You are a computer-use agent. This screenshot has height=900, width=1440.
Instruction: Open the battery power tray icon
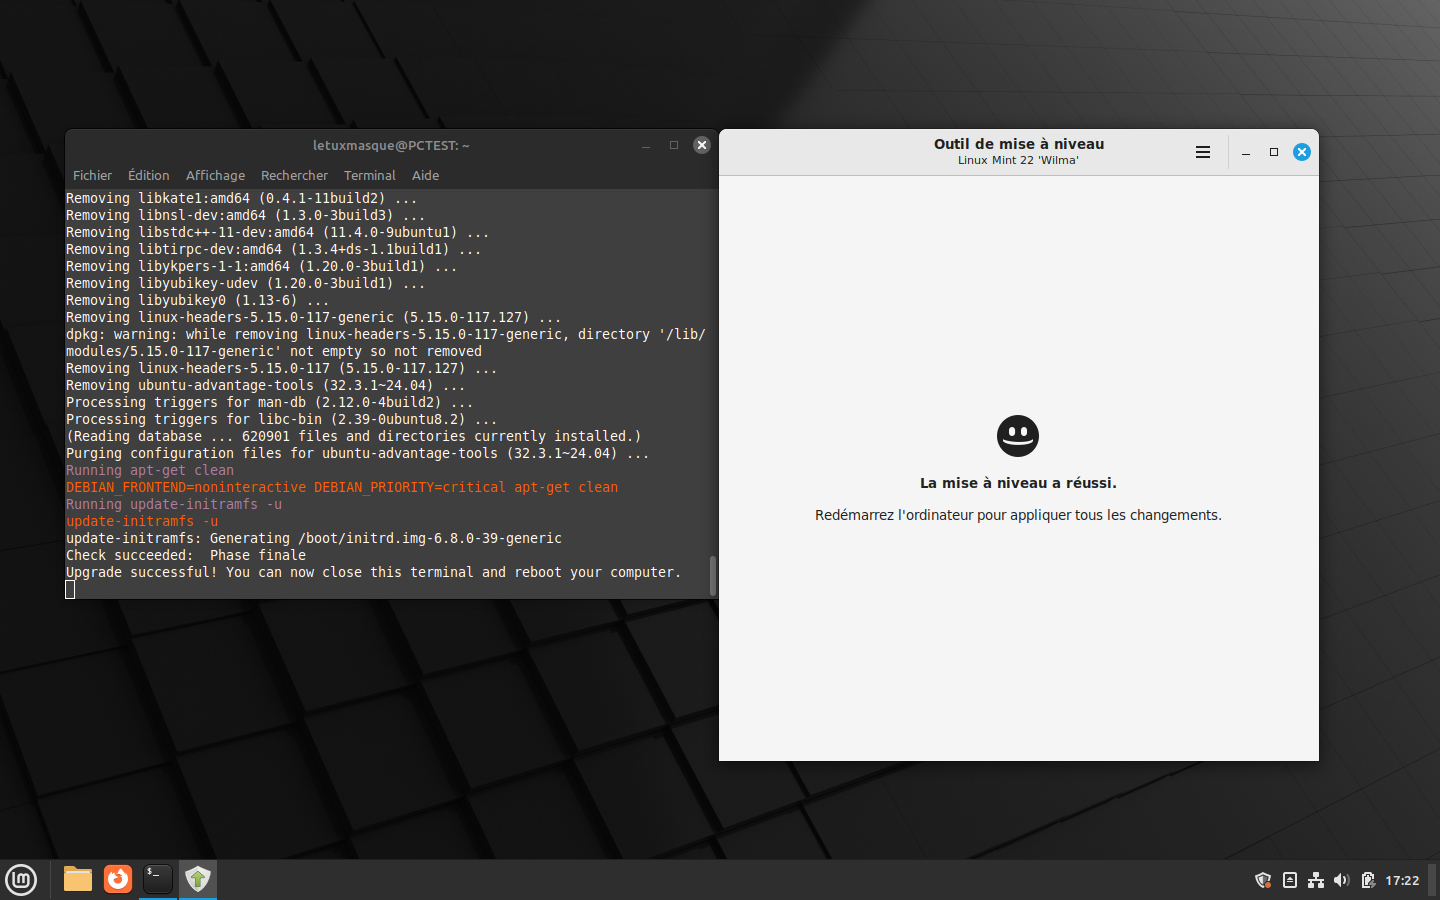tap(1368, 880)
